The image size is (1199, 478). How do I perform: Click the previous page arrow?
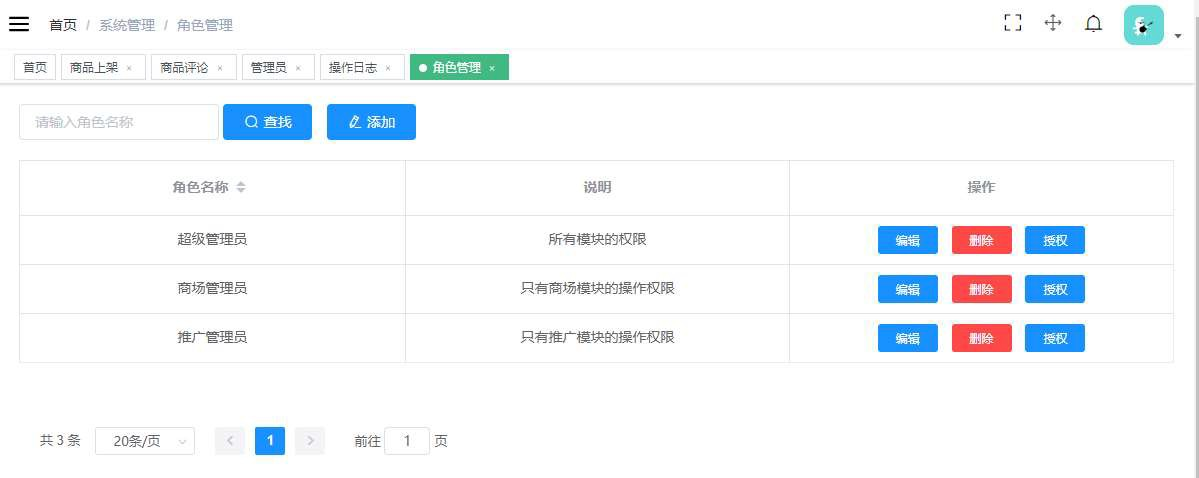click(230, 441)
